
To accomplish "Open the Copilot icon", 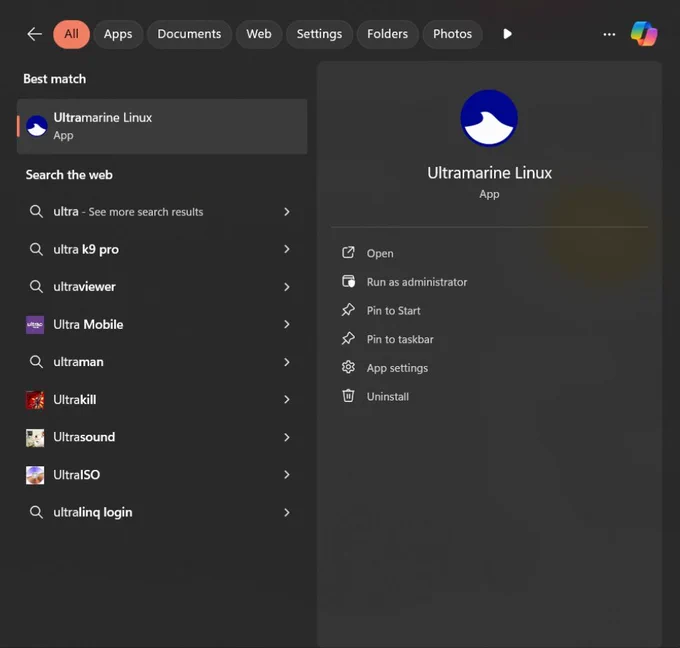I will pos(644,34).
